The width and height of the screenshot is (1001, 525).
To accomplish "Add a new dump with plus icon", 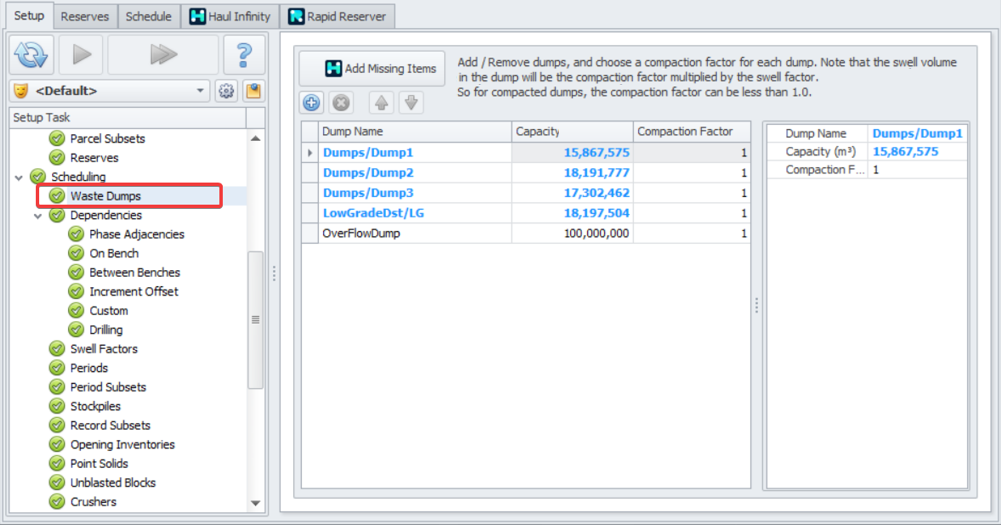I will pos(312,103).
